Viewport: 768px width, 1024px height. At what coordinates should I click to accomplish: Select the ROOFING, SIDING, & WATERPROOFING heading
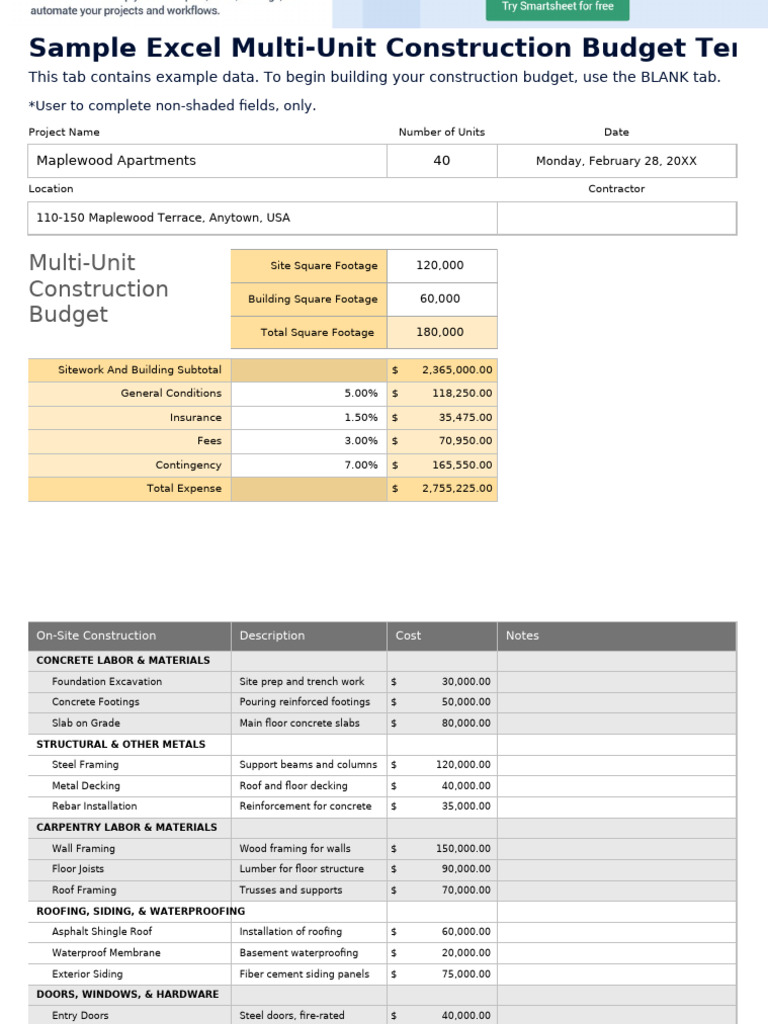point(140,911)
